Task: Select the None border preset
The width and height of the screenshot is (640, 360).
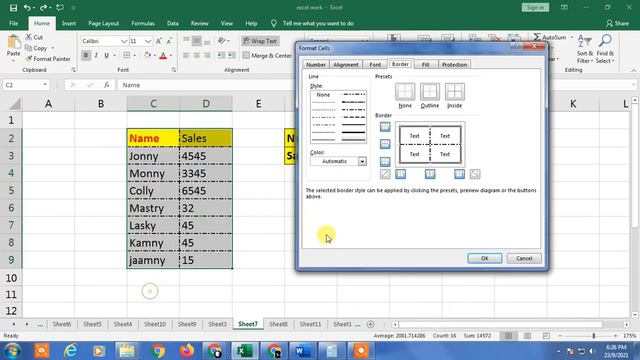Action: (405, 92)
